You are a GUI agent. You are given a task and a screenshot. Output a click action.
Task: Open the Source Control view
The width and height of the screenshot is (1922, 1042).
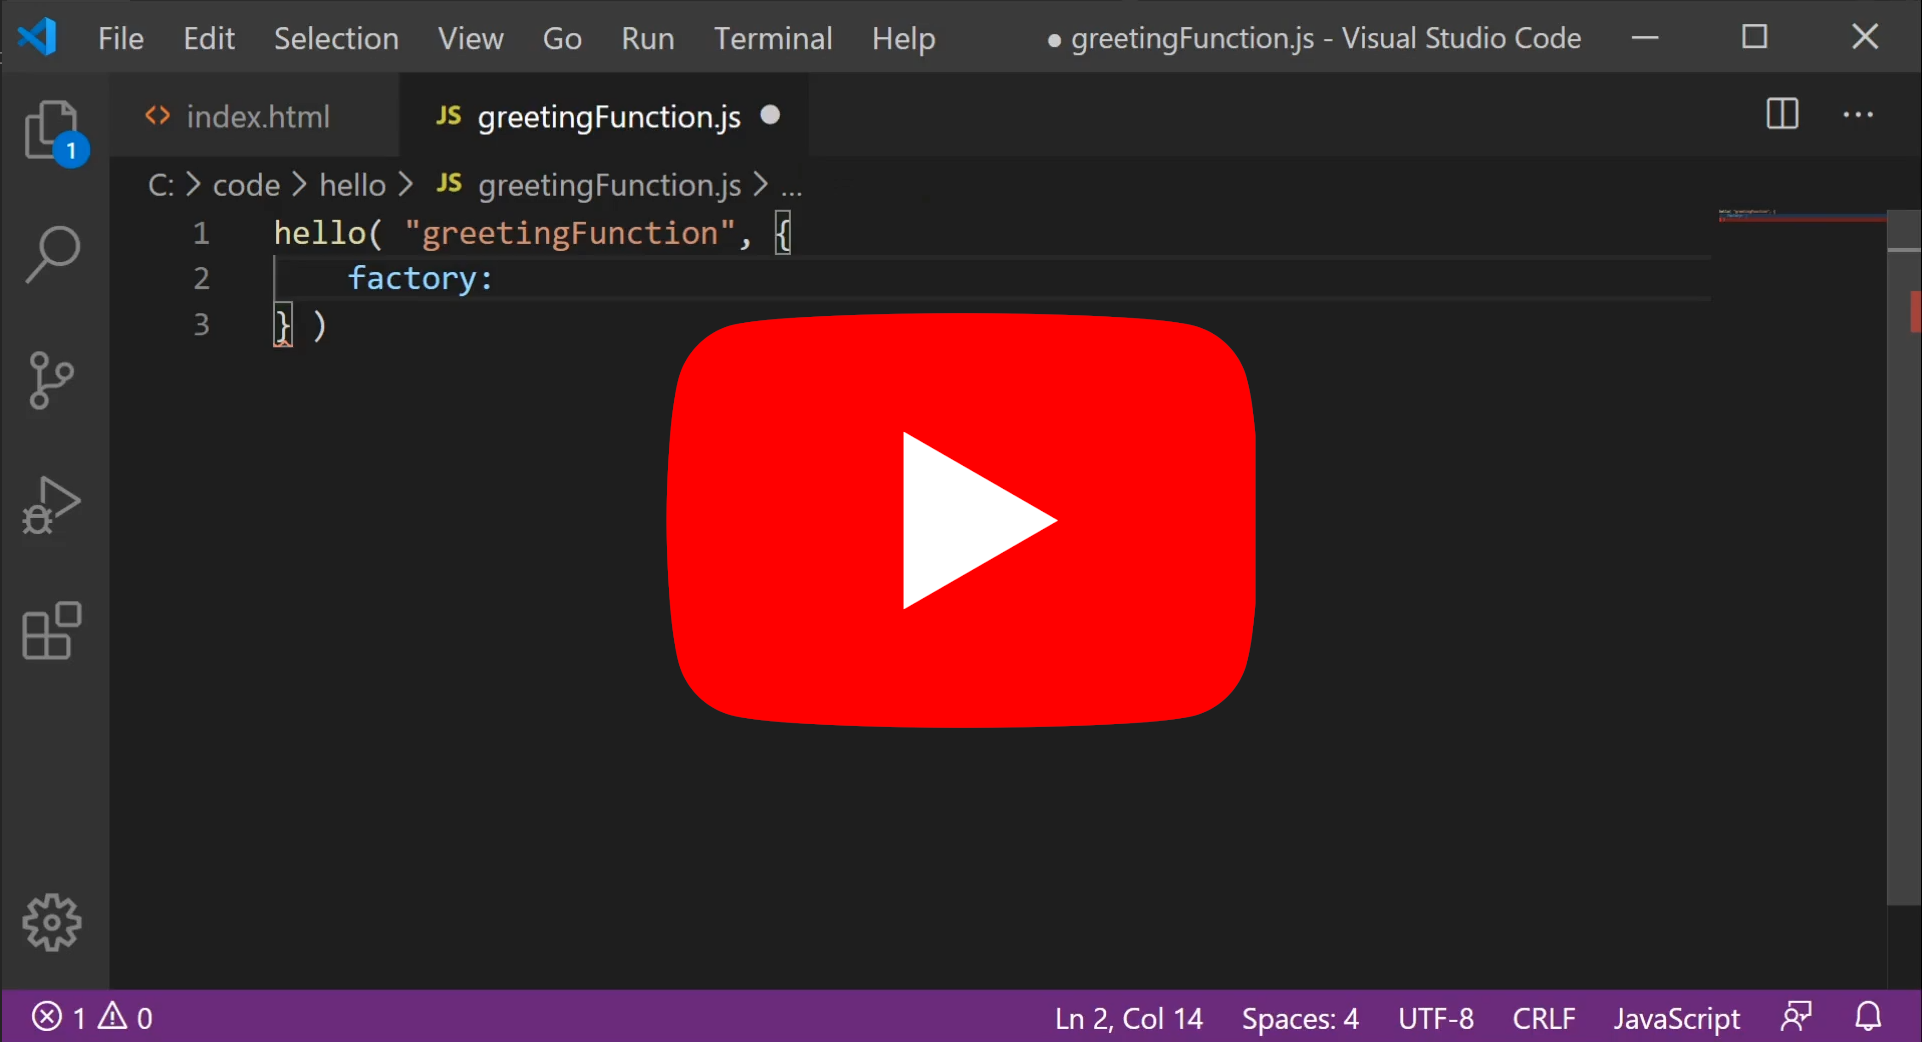point(52,381)
